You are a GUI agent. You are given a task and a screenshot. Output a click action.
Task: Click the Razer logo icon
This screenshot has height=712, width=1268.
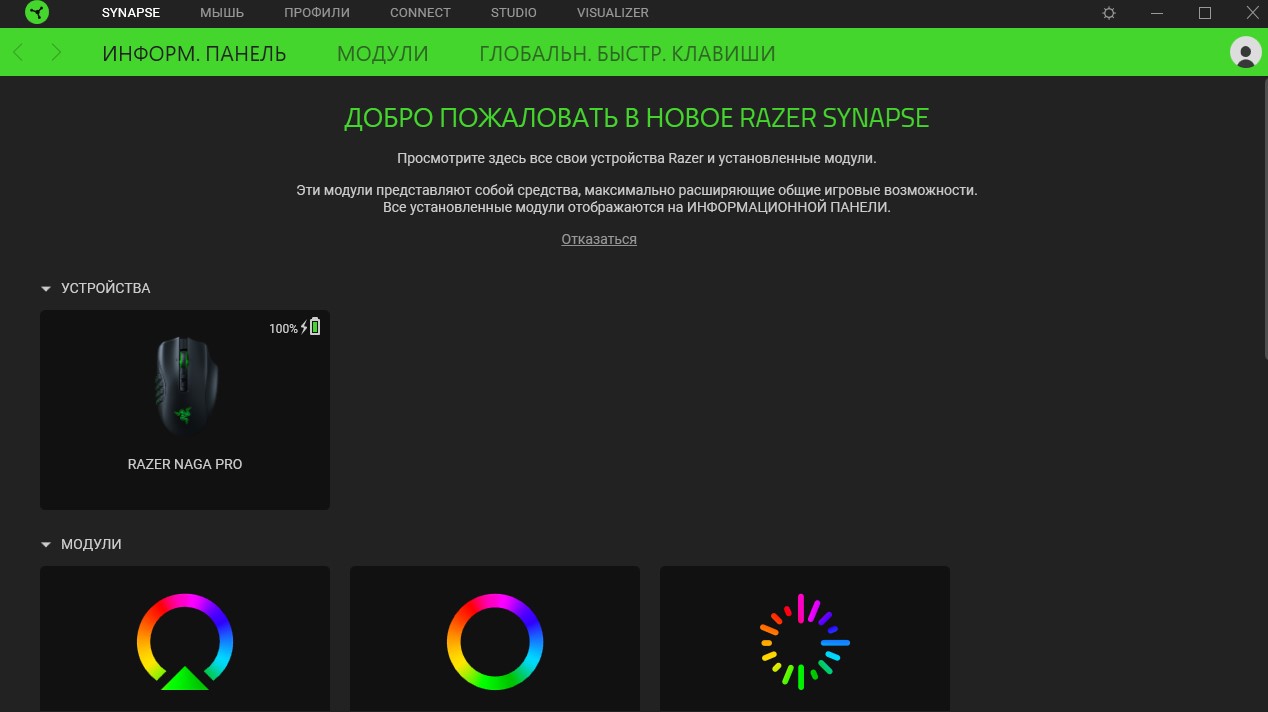[x=37, y=13]
